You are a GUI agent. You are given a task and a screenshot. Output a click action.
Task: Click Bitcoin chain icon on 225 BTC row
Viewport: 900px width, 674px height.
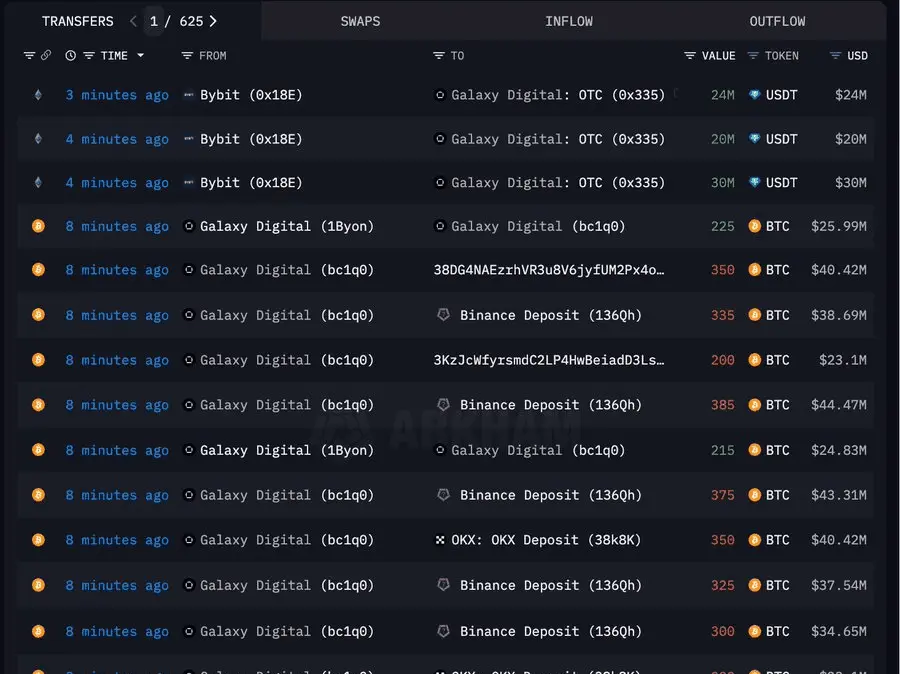coord(38,226)
